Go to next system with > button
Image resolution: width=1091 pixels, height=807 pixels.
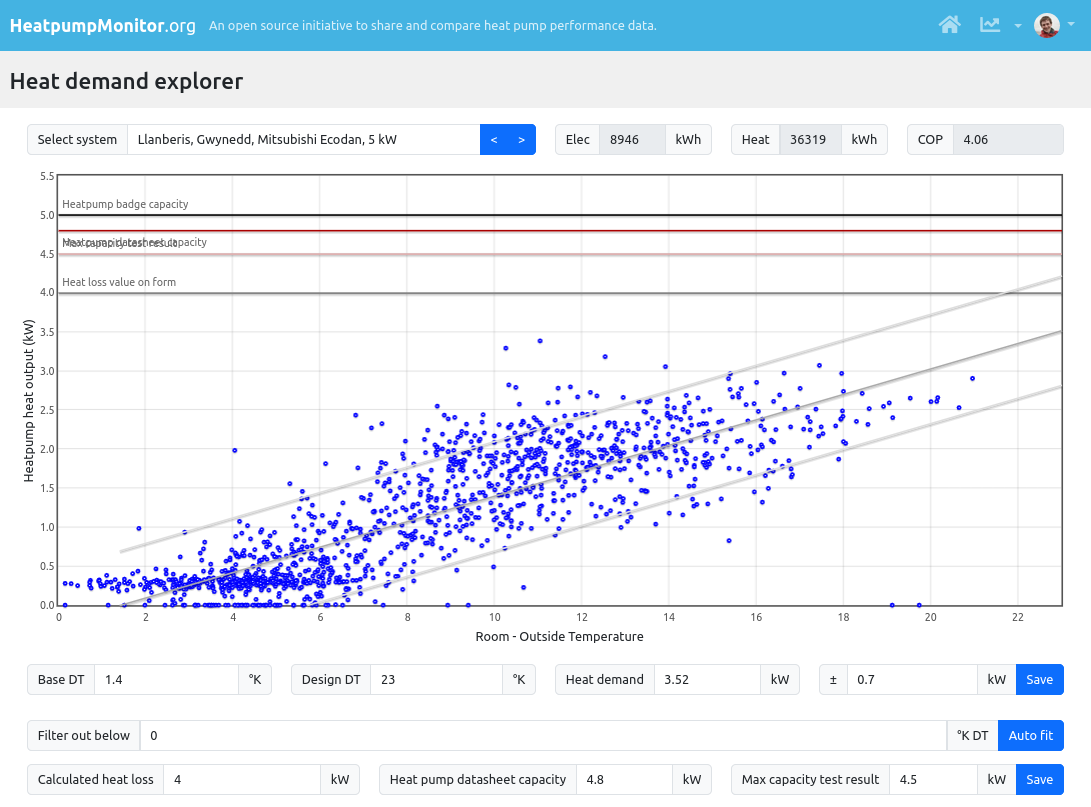522,139
